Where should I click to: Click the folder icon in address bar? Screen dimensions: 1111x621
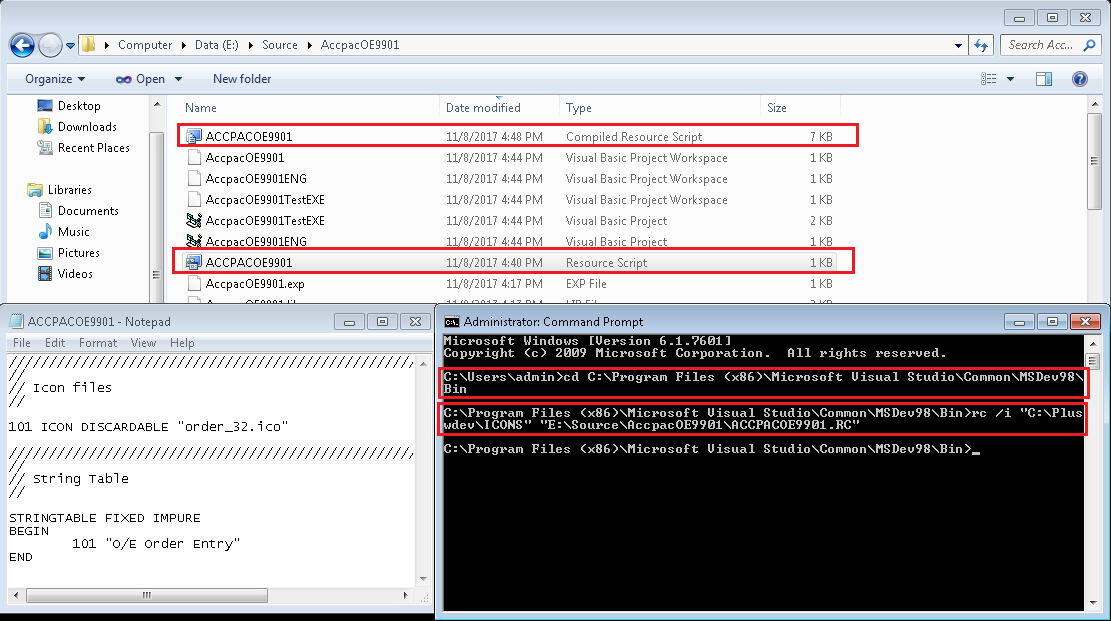[89, 45]
